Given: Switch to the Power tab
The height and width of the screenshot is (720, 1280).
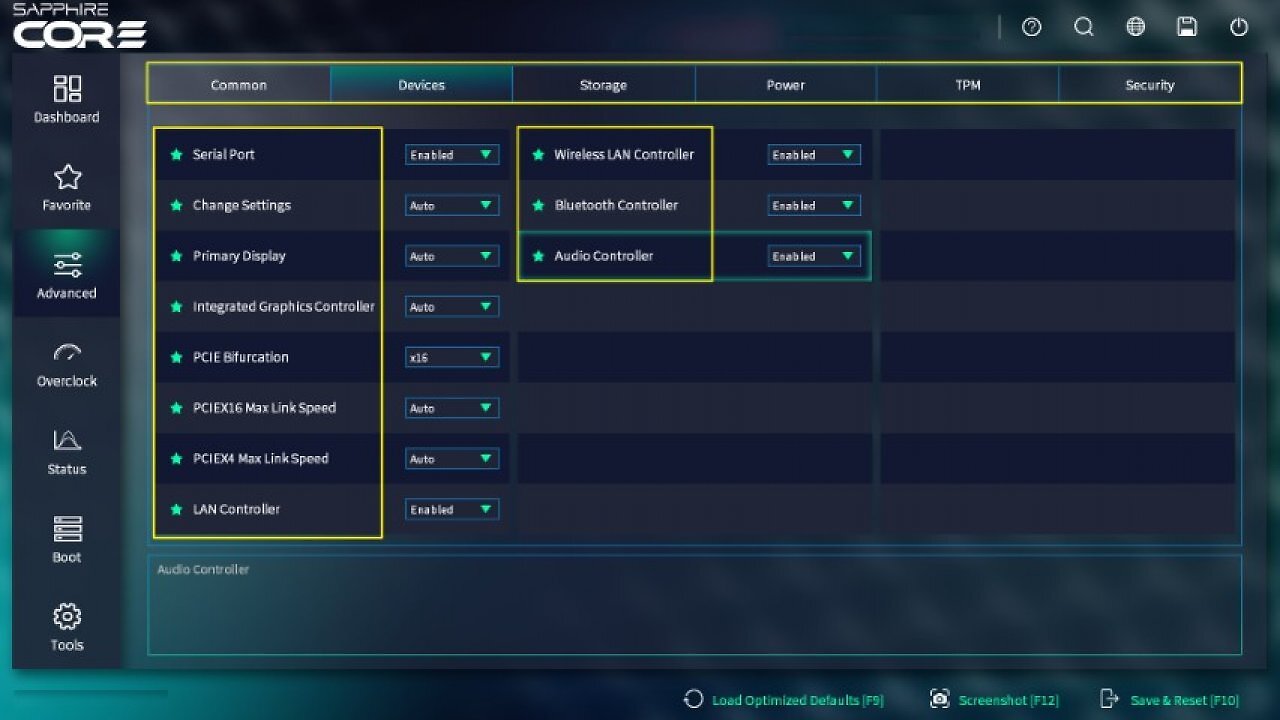Looking at the screenshot, I should click(785, 84).
